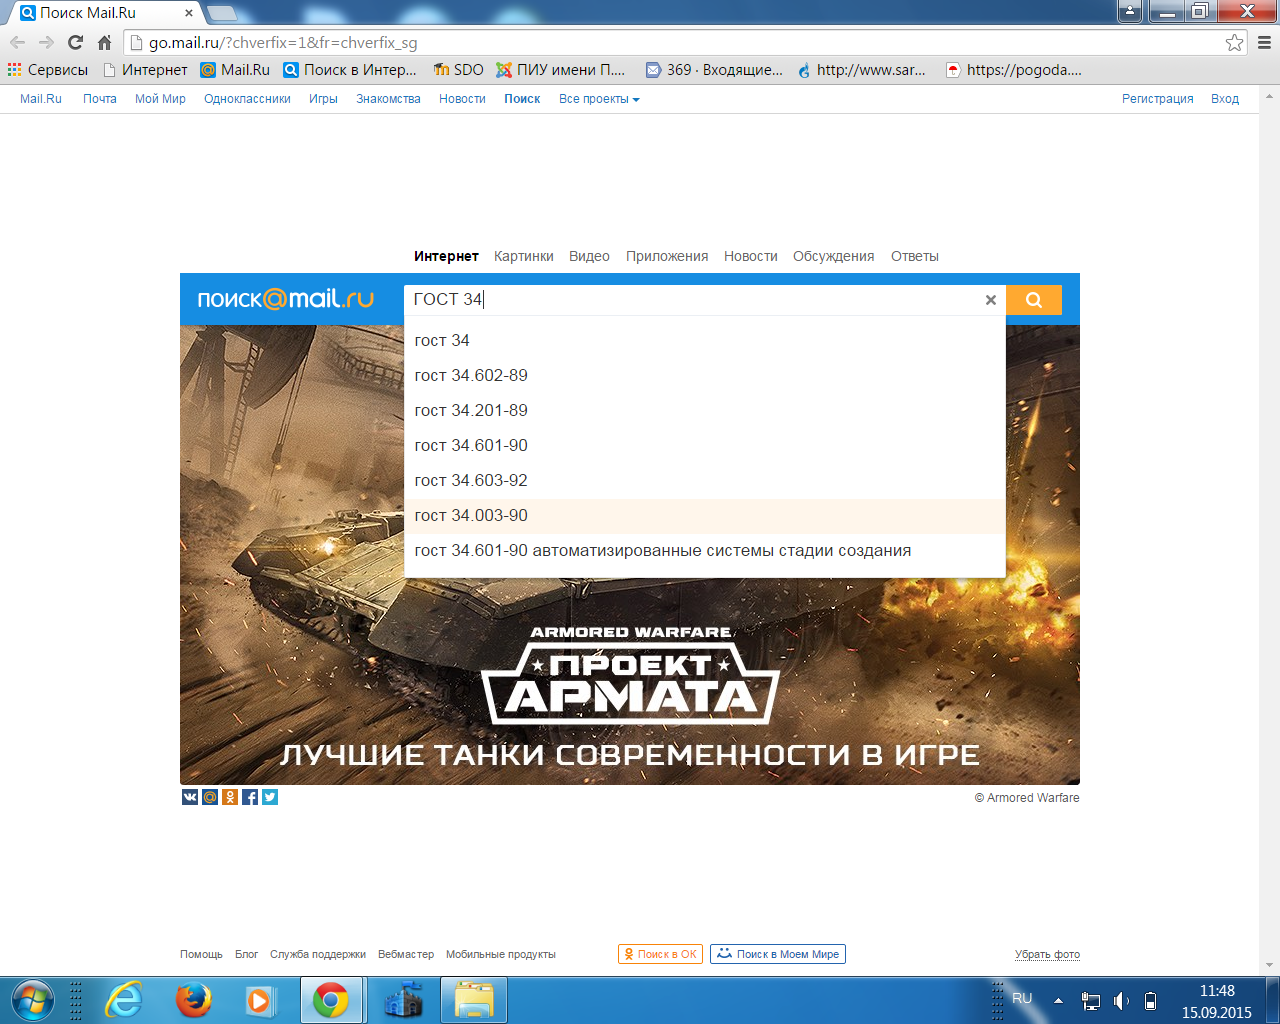
Task: Open Знакомства in top navigation
Action: point(388,99)
